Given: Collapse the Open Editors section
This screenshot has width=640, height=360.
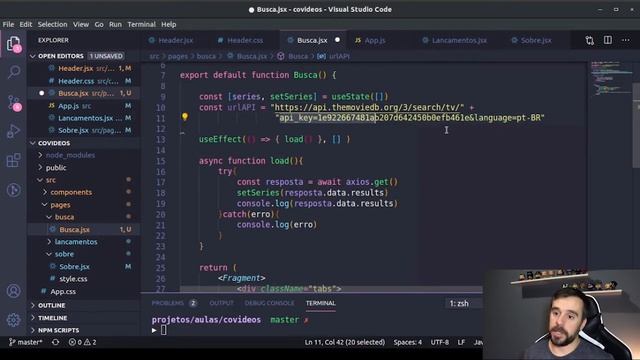Looking at the screenshot, I should [84, 56].
